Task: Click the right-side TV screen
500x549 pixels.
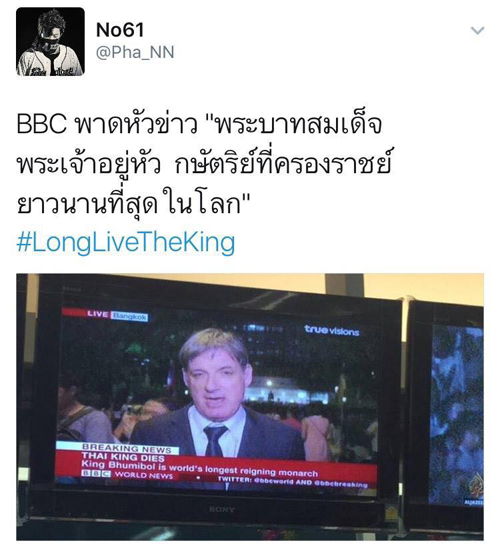Action: pos(457,415)
